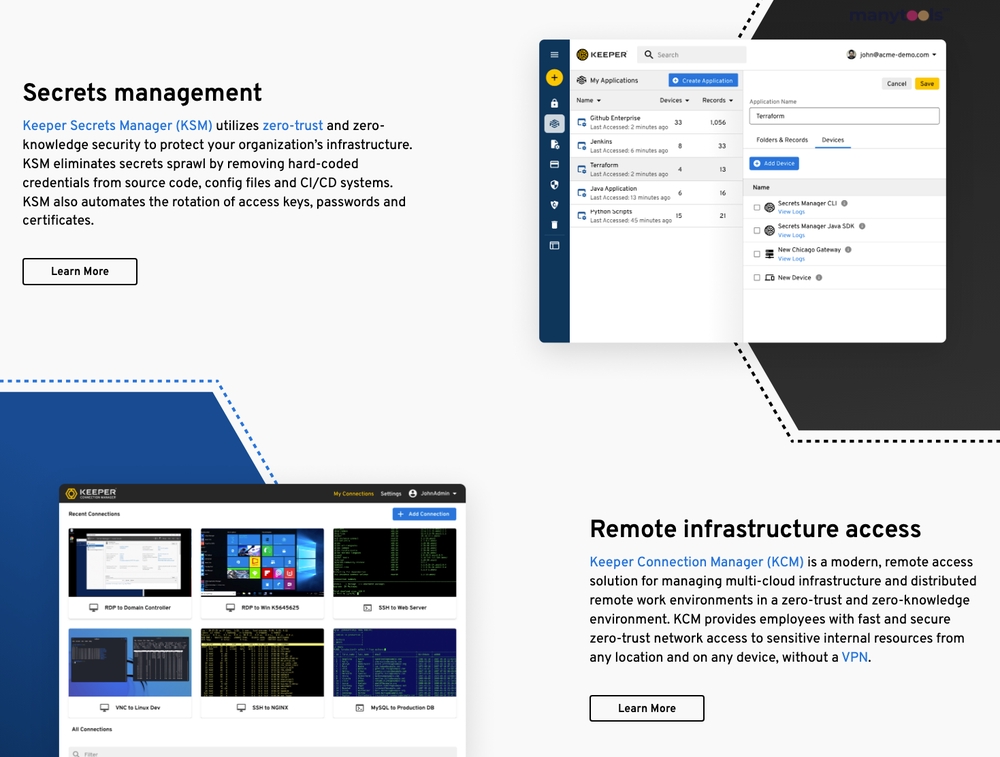The height and width of the screenshot is (757, 1000).
Task: Click the terminal icon beside MySQL to Production DB
Action: 360,708
